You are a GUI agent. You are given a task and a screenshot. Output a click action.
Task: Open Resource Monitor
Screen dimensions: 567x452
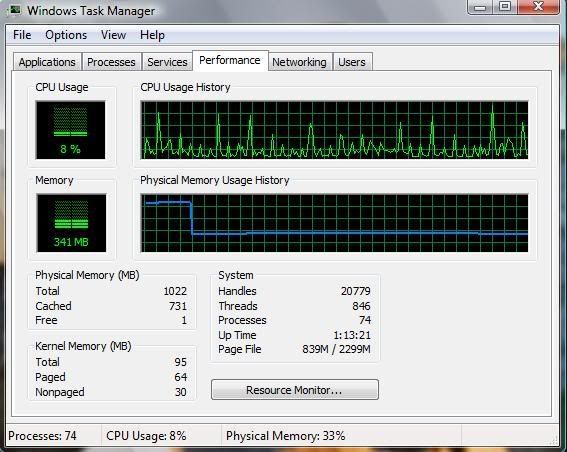295,390
